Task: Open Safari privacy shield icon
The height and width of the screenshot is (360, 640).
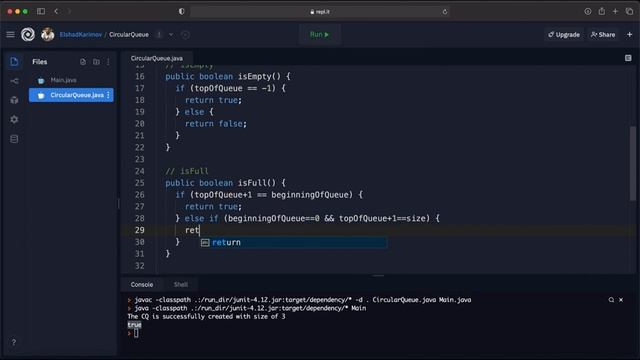Action: pos(181,11)
